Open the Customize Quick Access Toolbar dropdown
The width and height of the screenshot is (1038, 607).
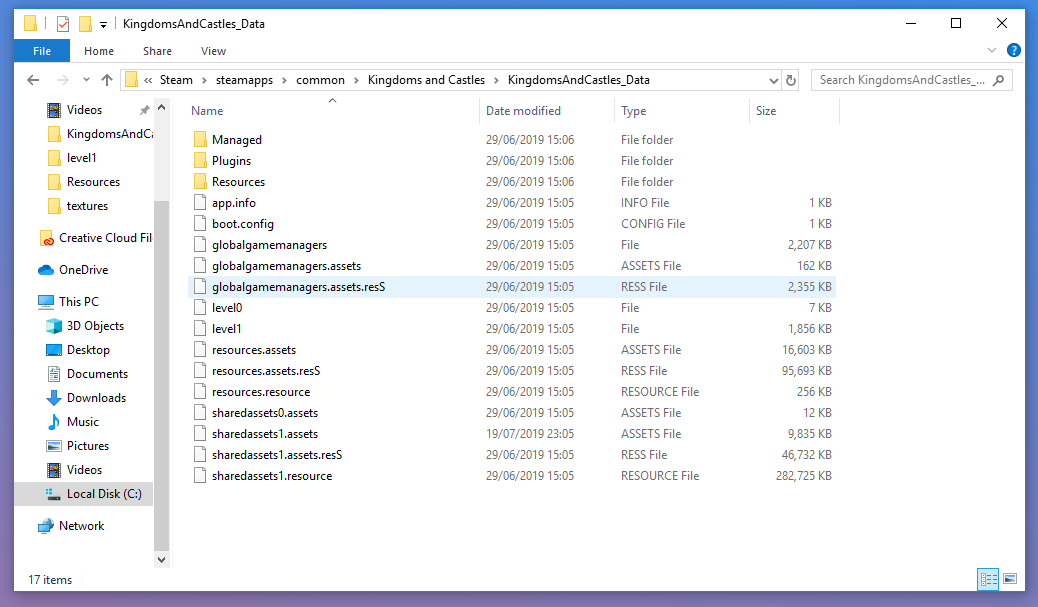pyautogui.click(x=103, y=24)
